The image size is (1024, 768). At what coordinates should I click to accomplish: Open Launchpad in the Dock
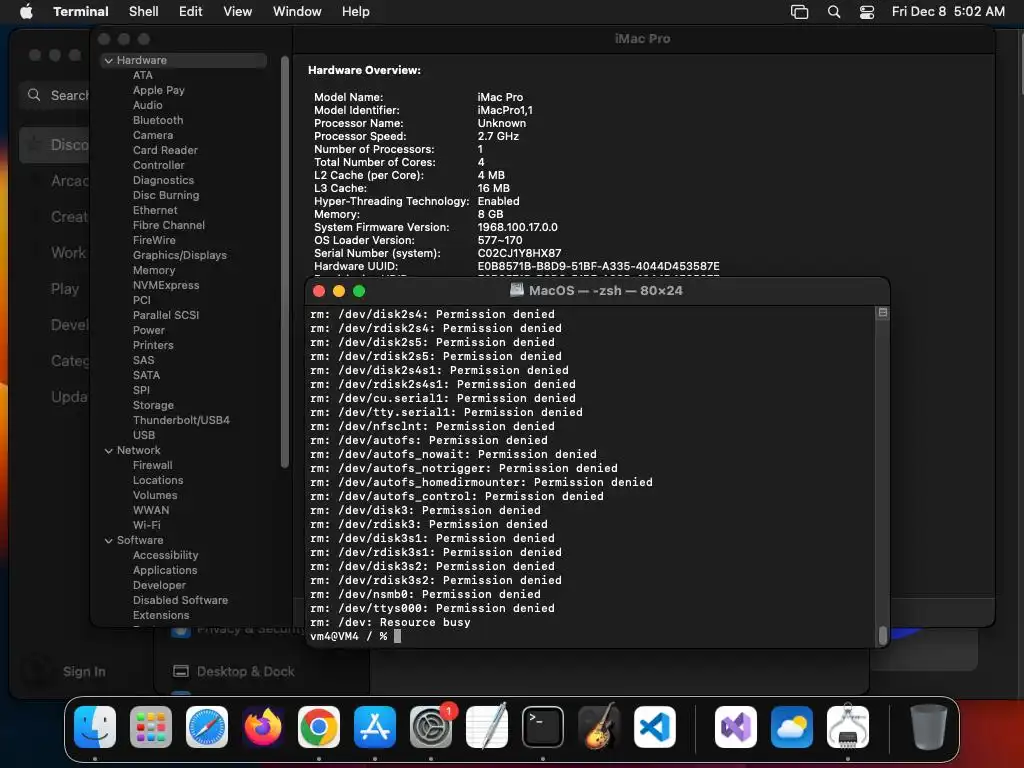click(x=151, y=727)
